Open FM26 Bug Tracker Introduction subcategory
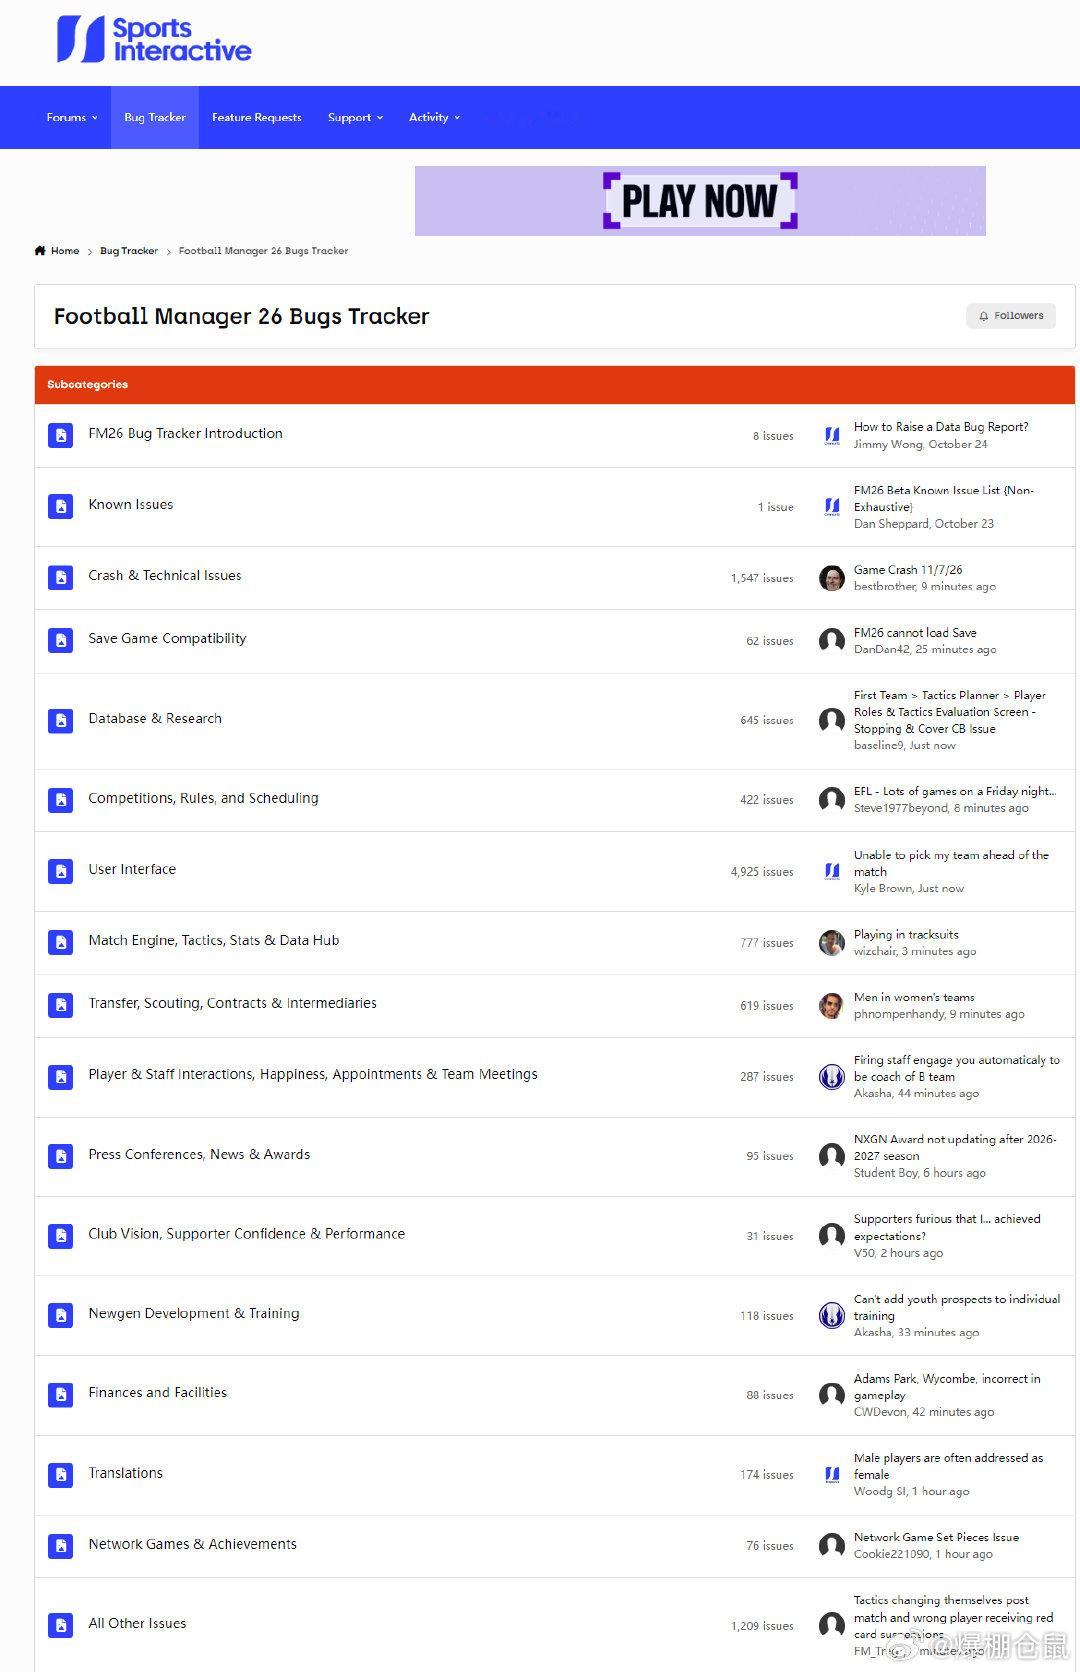 [185, 433]
